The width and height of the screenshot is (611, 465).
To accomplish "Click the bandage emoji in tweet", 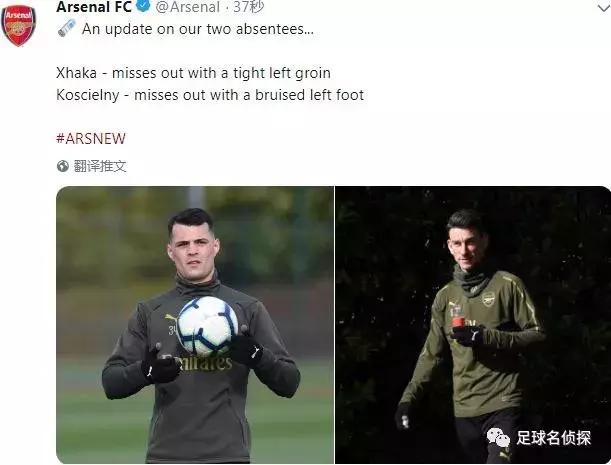I will (67, 28).
